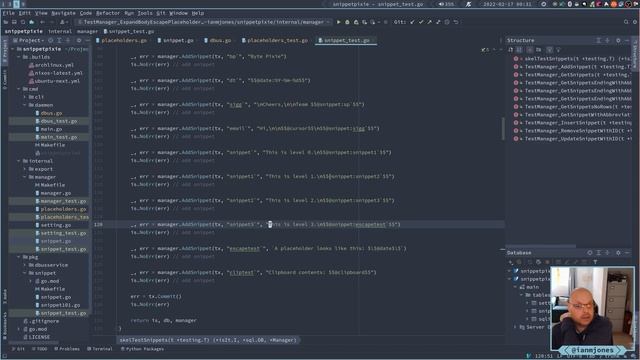The height and width of the screenshot is (360, 640).
Task: Click the volume indicator in system bar
Action: point(446,4)
